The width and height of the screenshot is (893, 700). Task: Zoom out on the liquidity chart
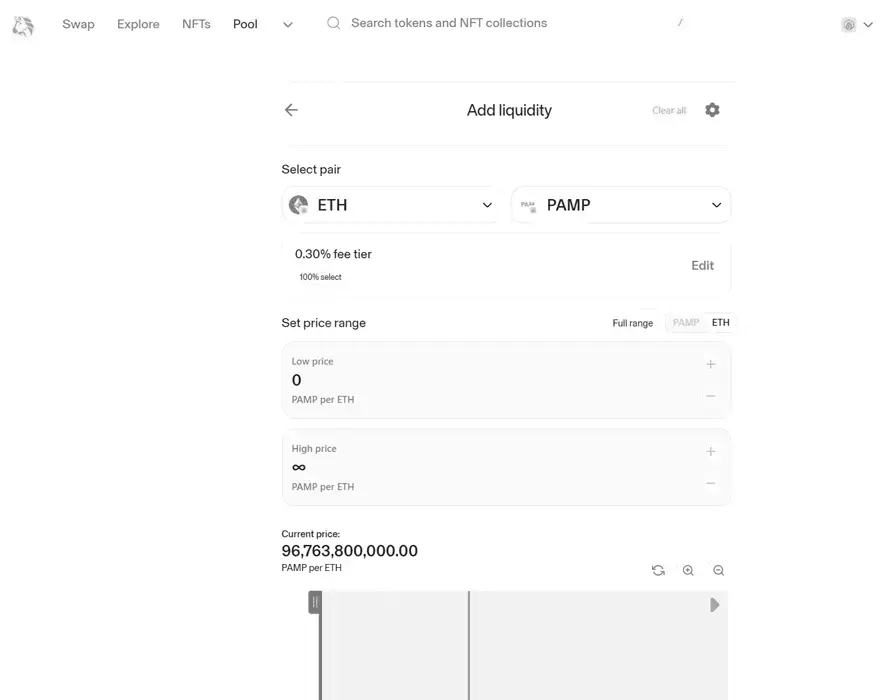pos(718,570)
